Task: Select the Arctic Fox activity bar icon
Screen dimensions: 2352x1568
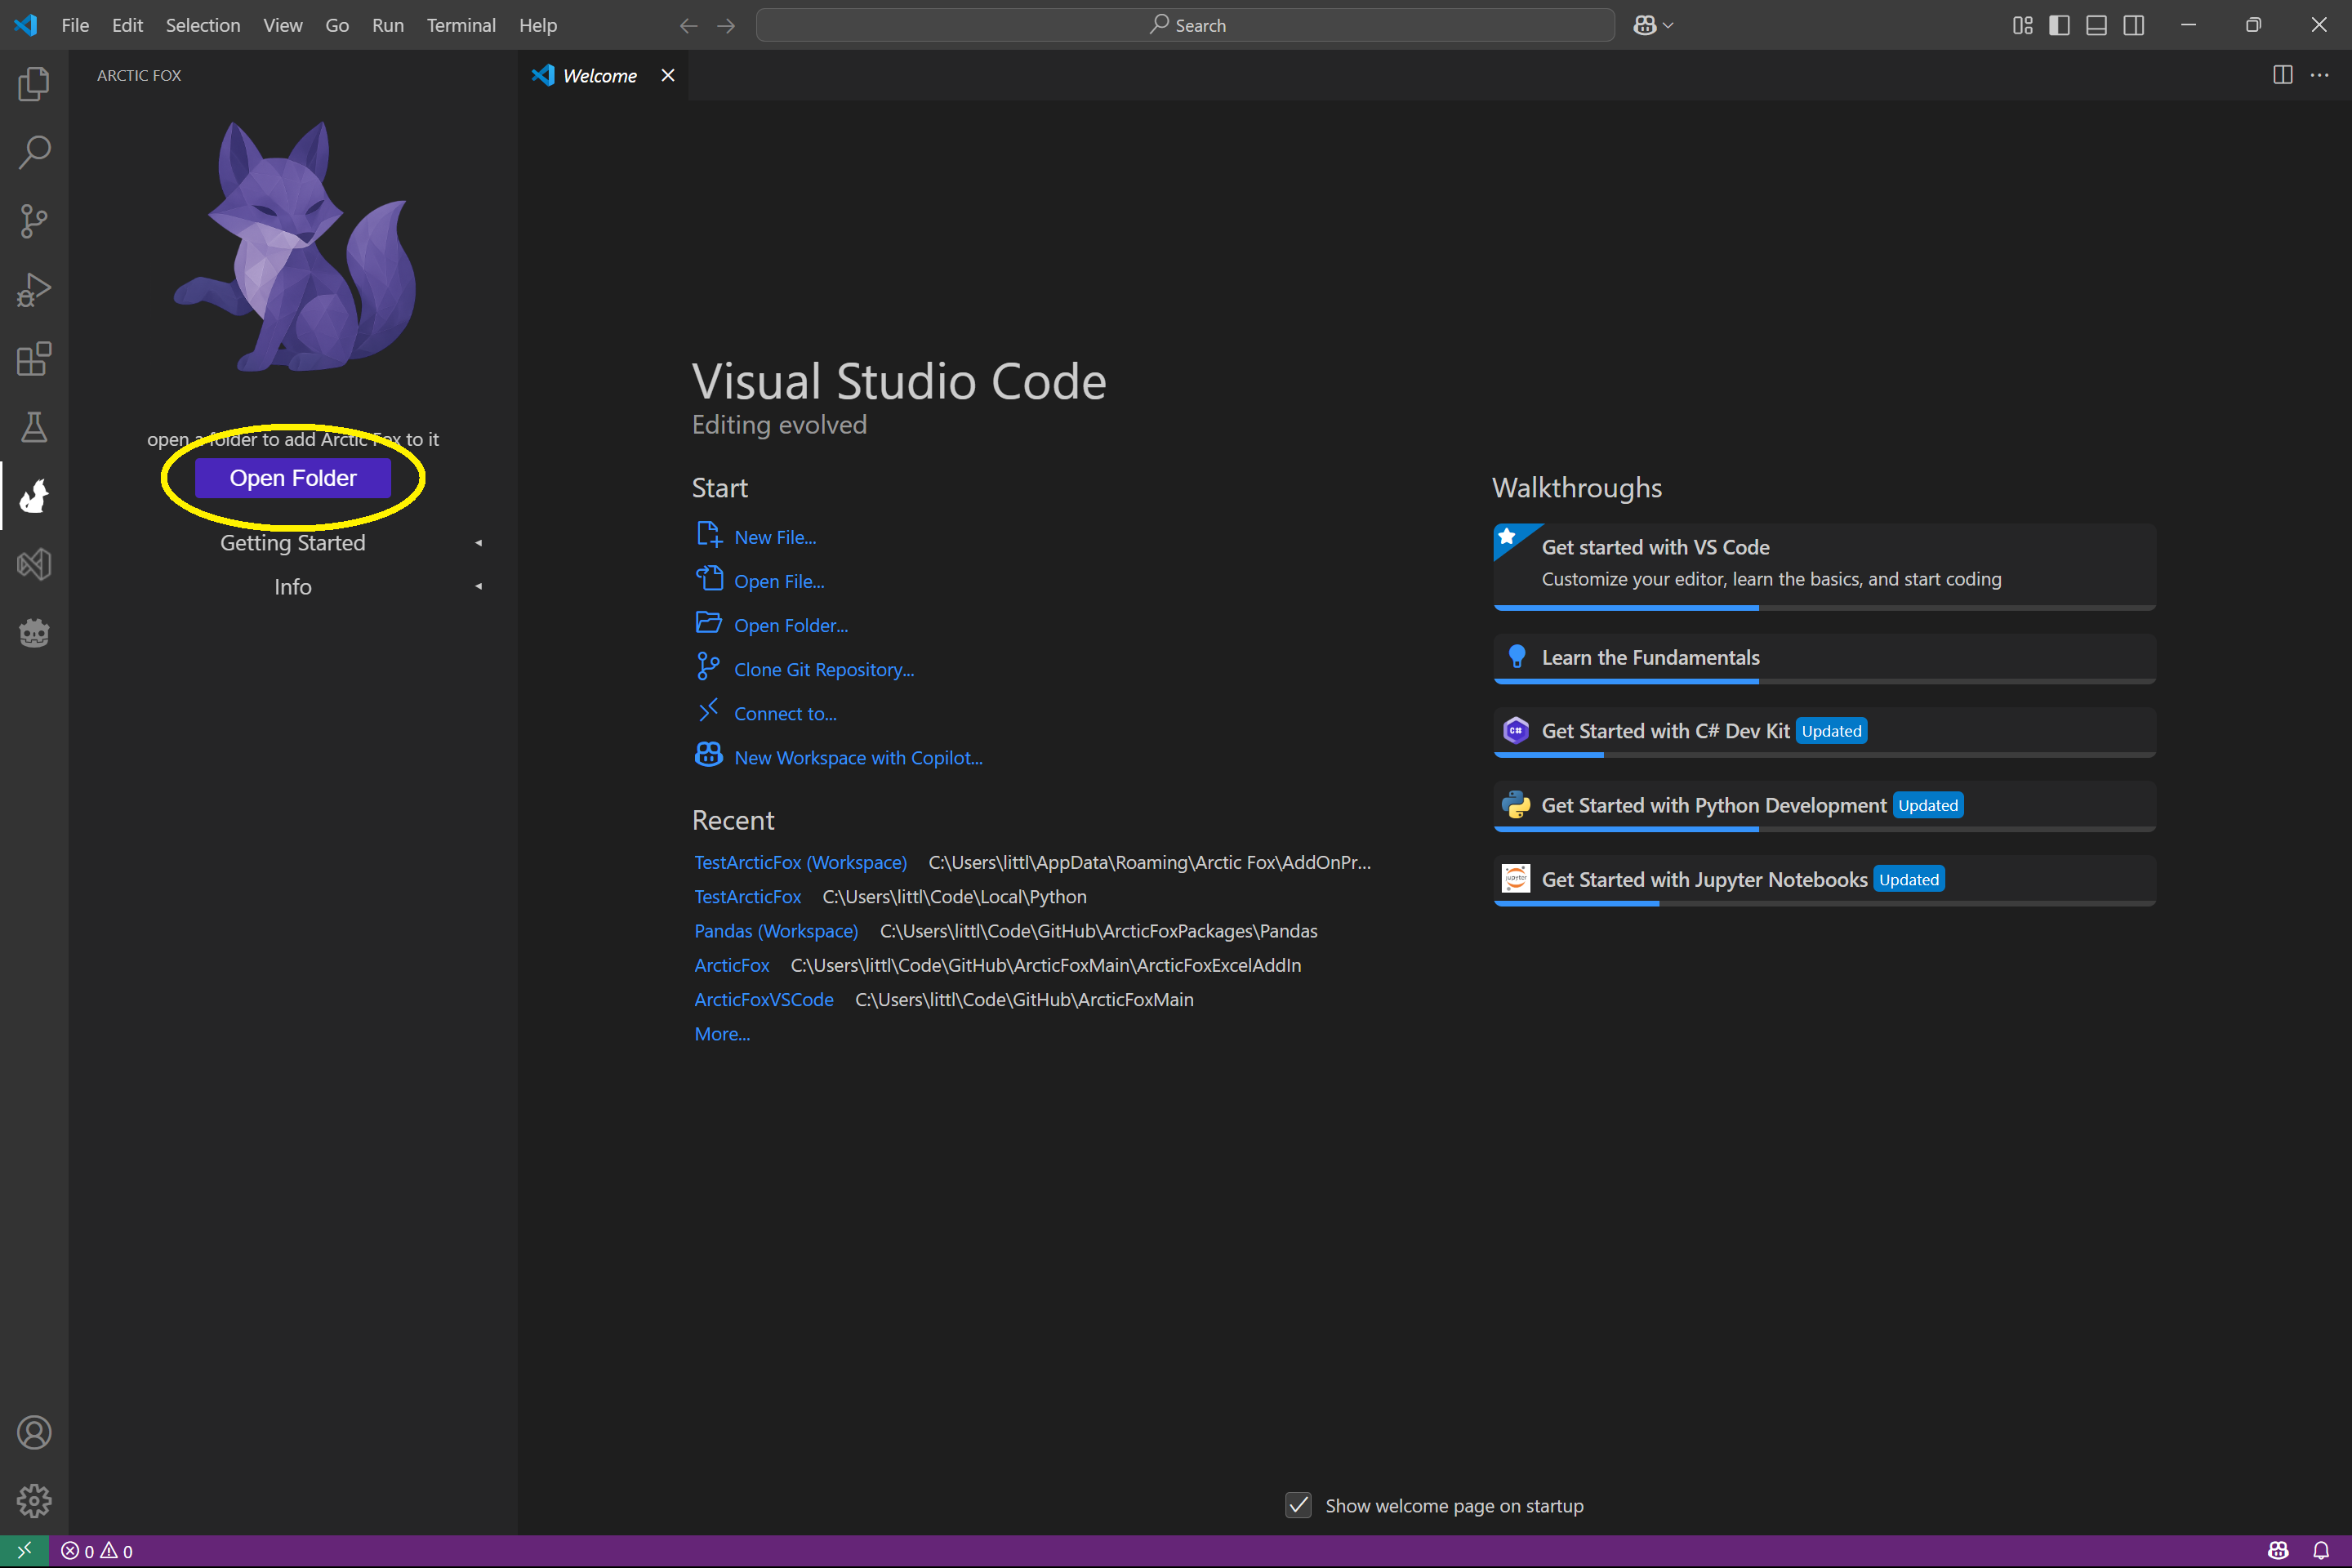Action: point(34,495)
